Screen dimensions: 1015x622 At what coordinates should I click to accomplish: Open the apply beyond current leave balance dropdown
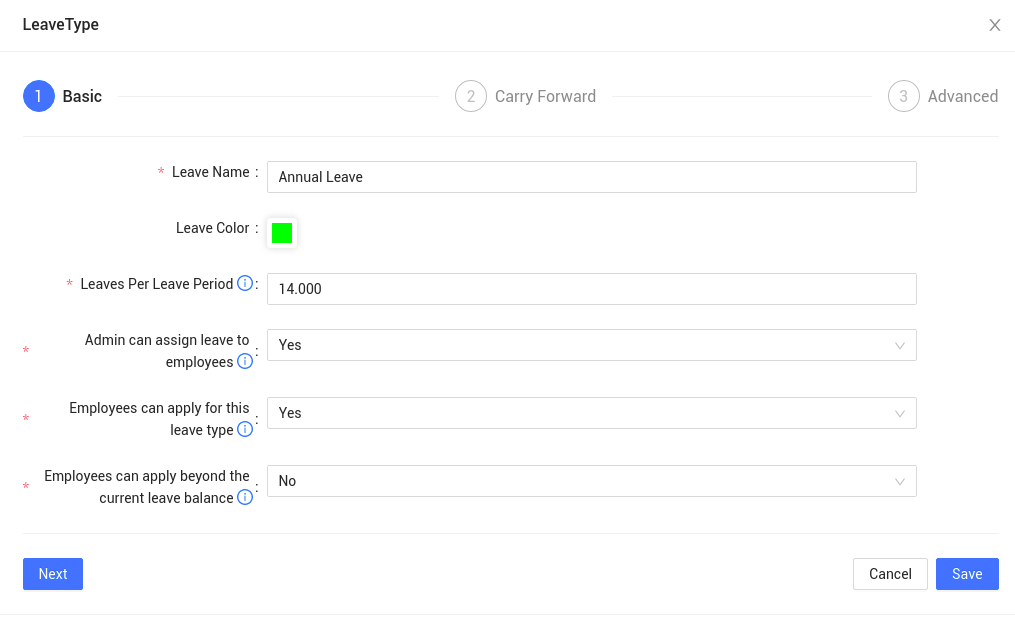pyautogui.click(x=591, y=481)
